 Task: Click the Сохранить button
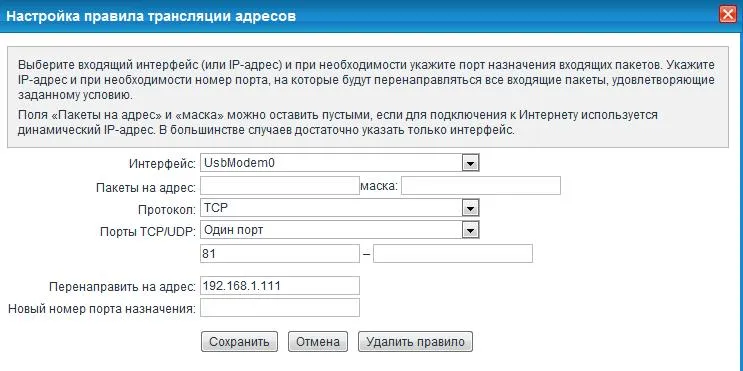tap(239, 342)
